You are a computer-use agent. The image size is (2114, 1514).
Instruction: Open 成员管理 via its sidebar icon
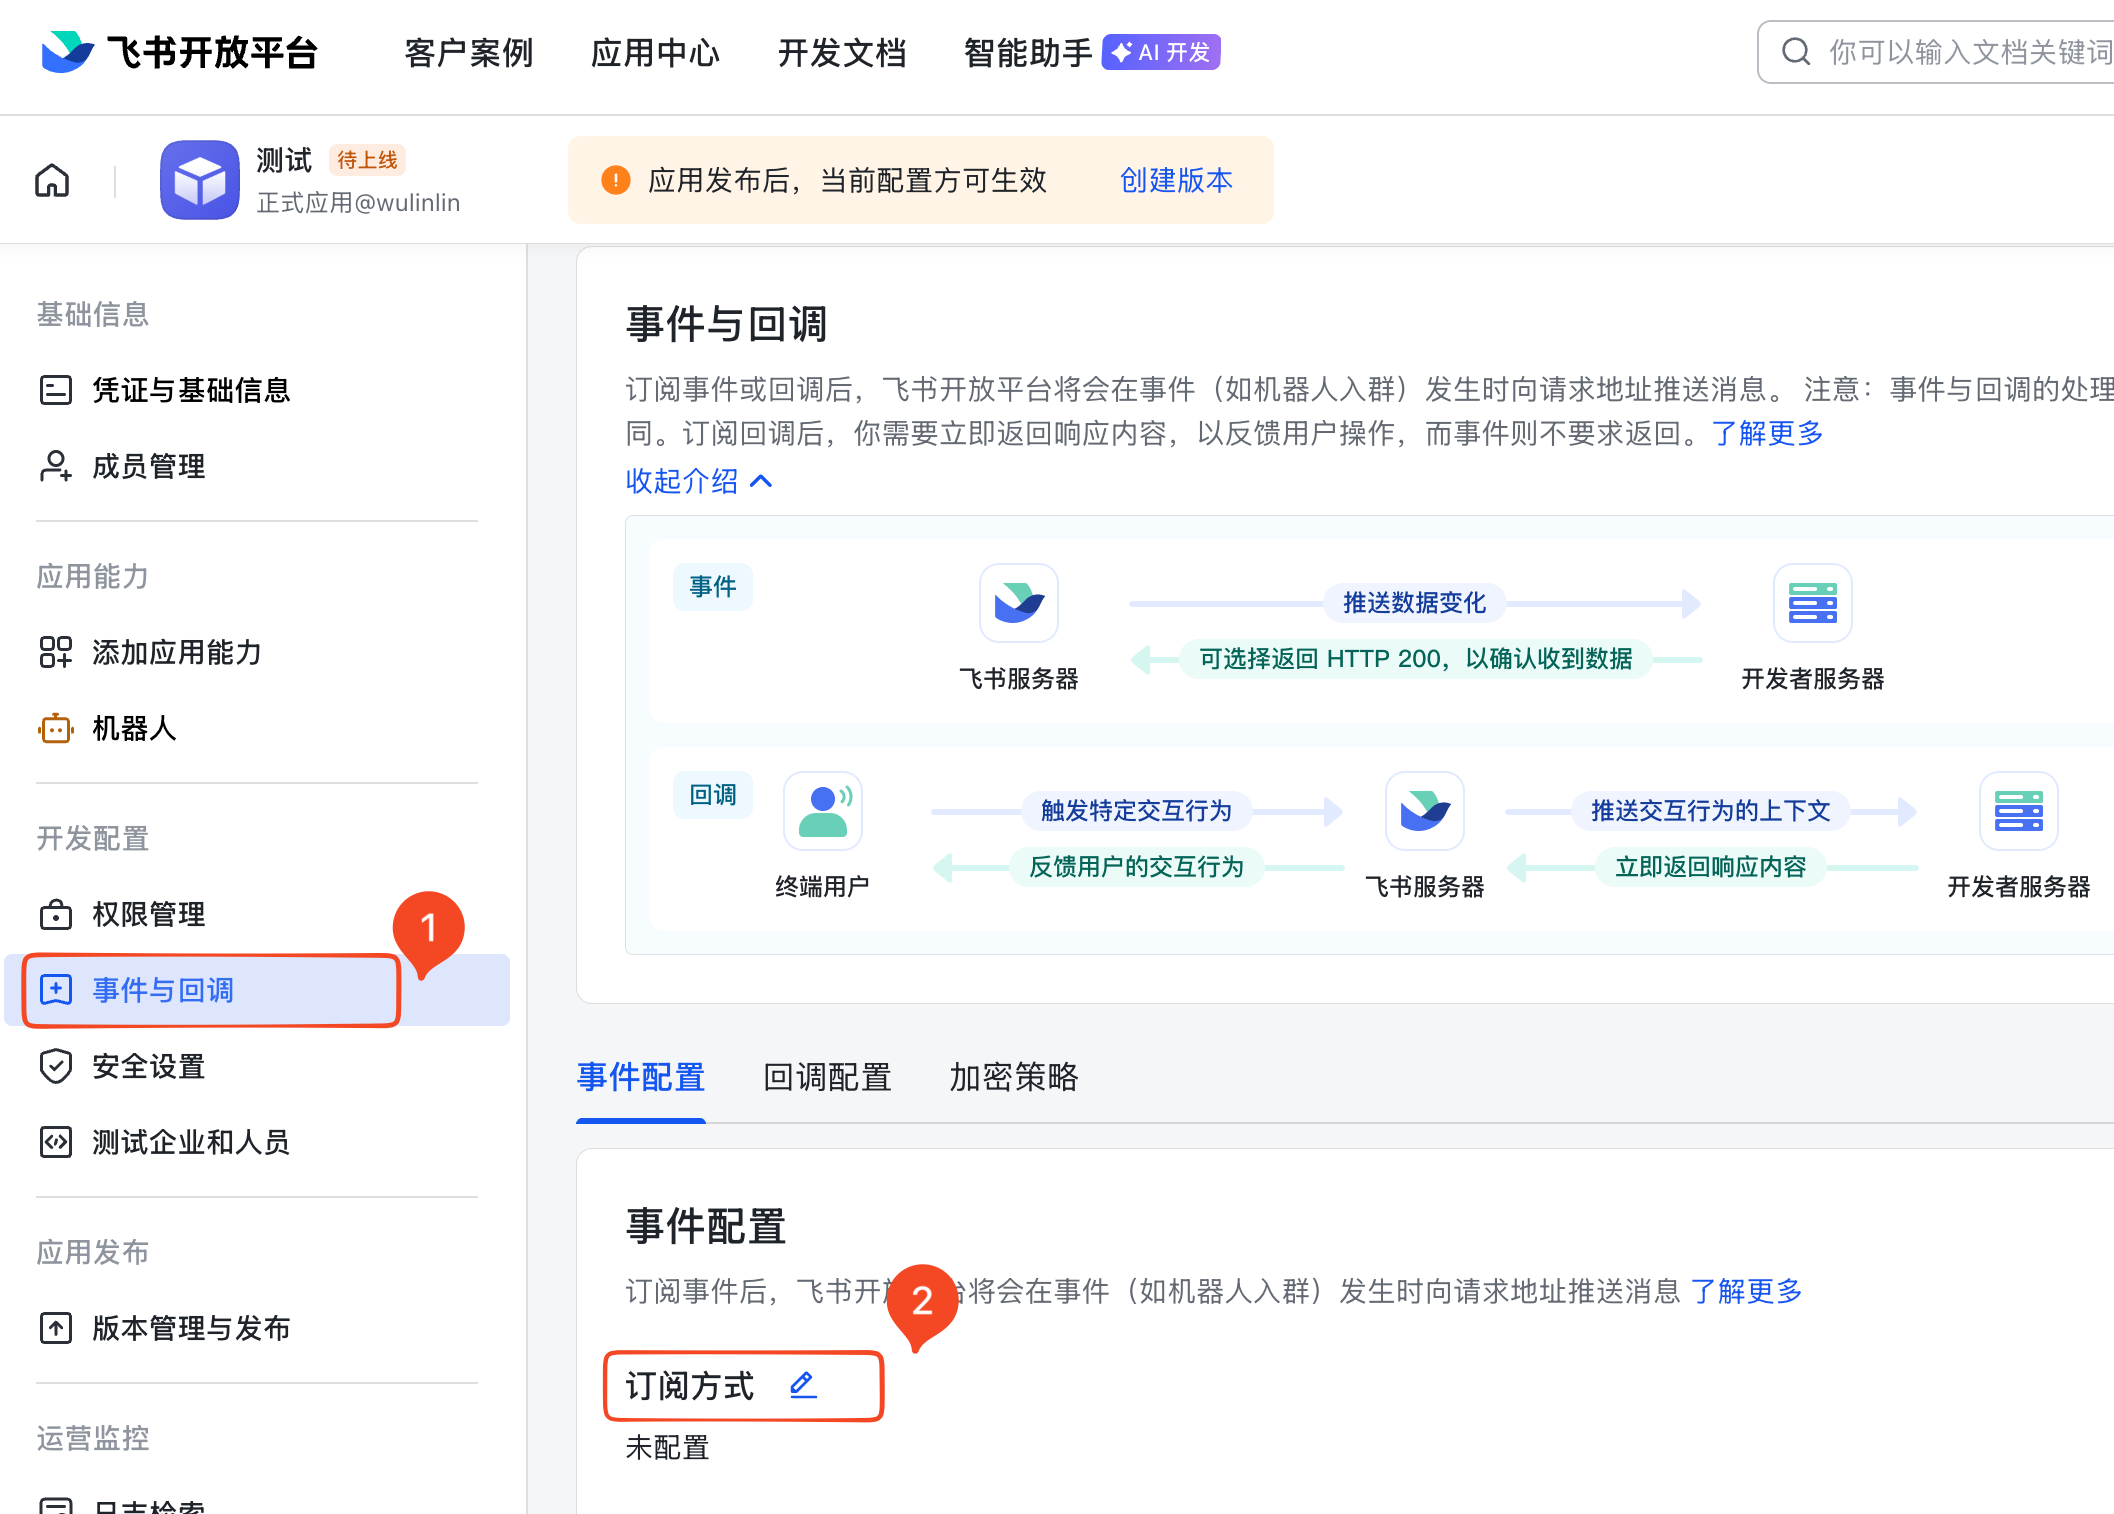pos(55,465)
